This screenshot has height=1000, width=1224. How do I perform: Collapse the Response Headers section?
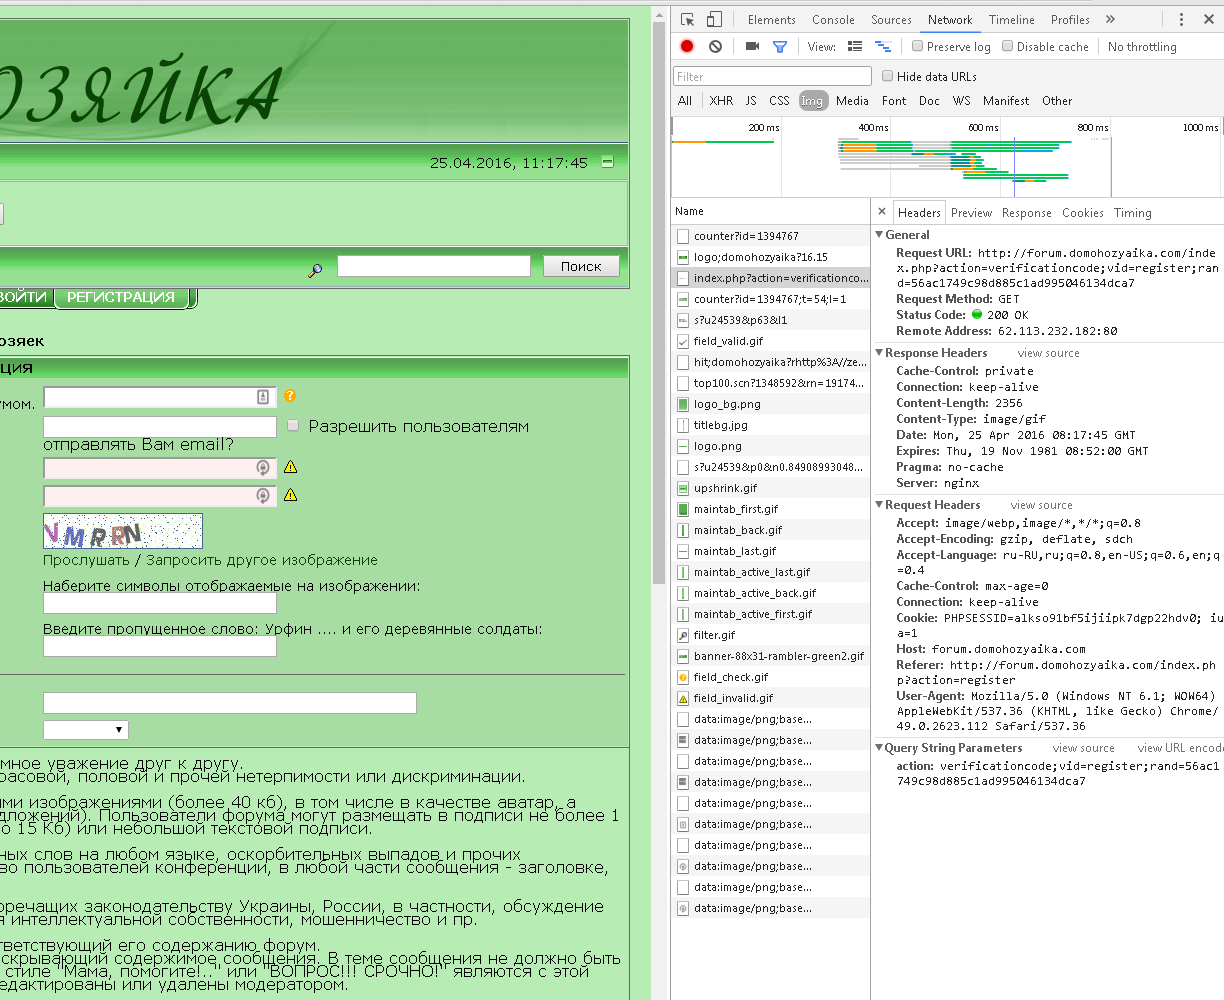(x=880, y=353)
